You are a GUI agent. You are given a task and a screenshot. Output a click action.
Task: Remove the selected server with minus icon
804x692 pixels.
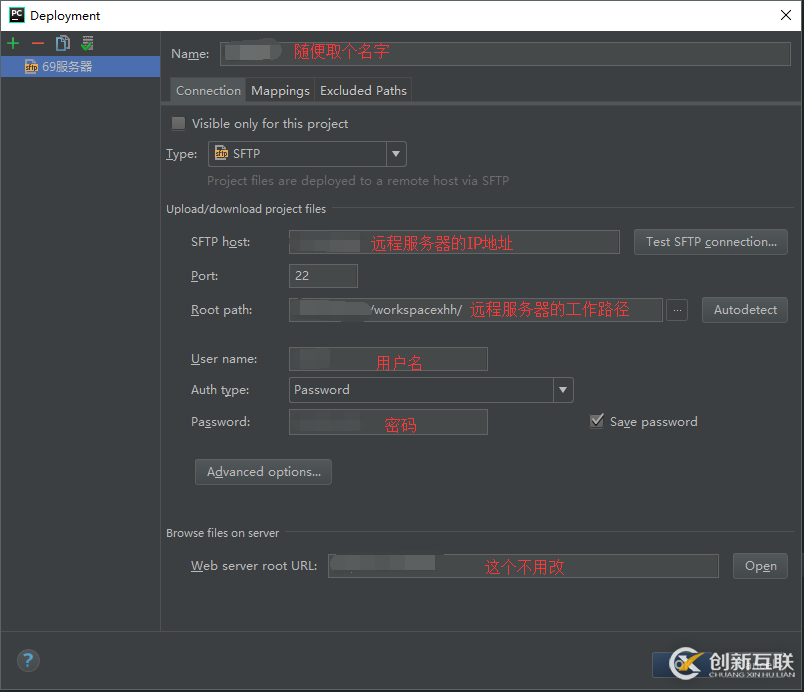pos(38,44)
